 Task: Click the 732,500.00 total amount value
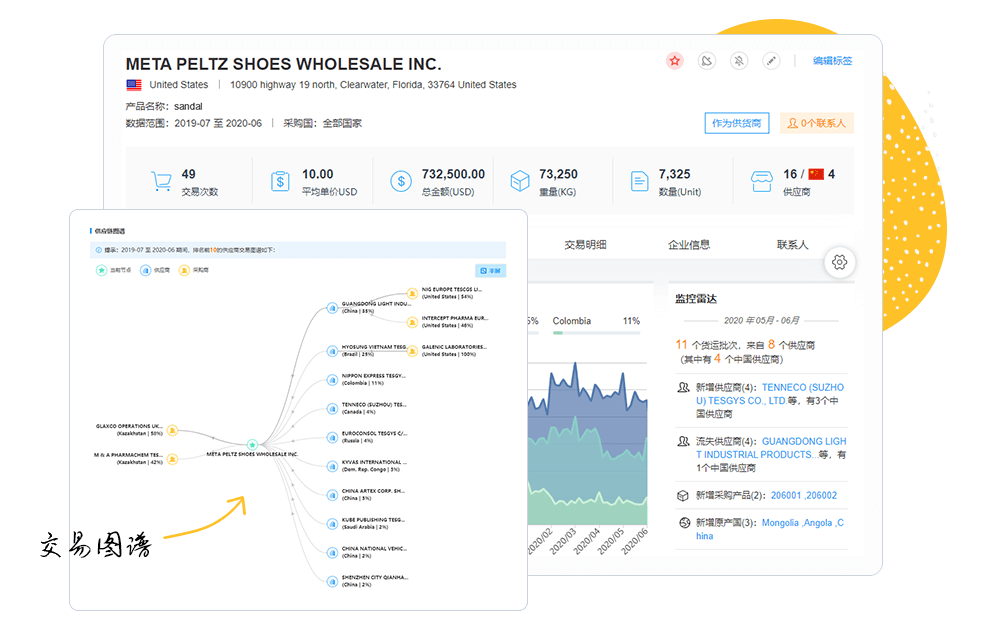[453, 174]
